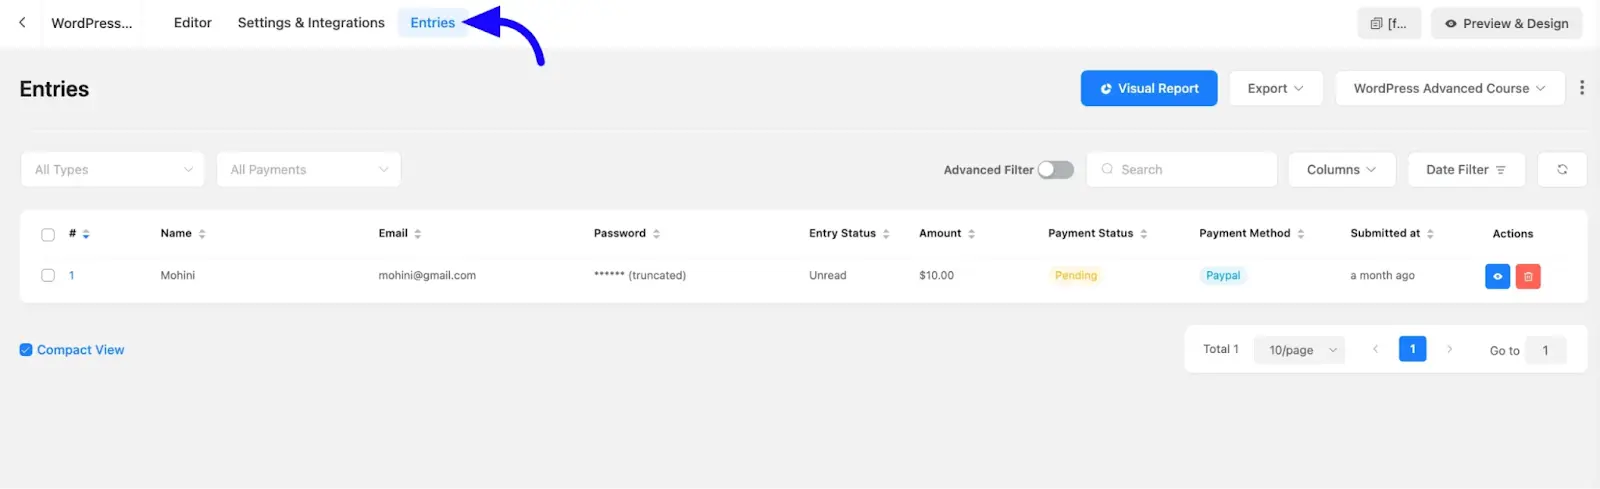Image resolution: width=1600 pixels, height=489 pixels.
Task: Click the Search entries field
Action: point(1190,170)
